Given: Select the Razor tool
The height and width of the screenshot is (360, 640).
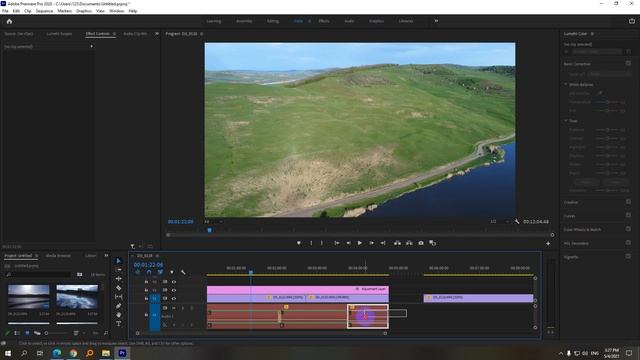Looking at the screenshot, I should point(118,288).
